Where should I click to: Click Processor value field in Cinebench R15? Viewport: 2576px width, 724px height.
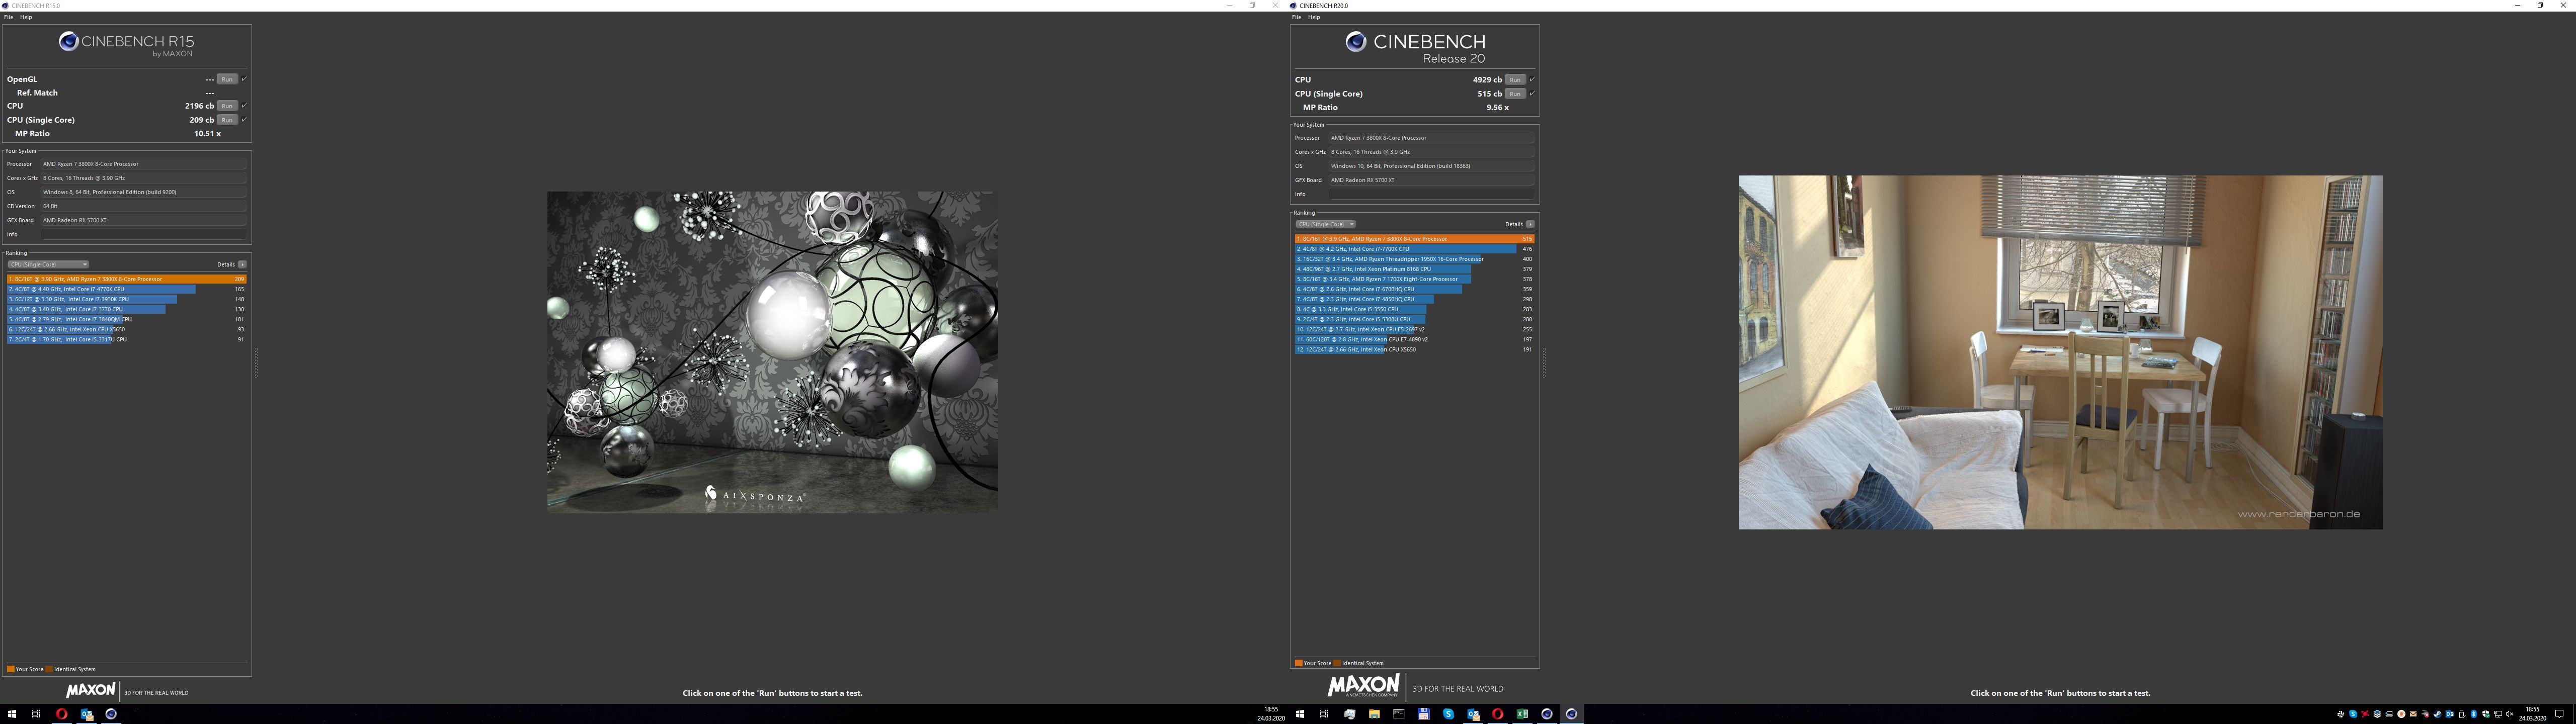click(x=143, y=164)
